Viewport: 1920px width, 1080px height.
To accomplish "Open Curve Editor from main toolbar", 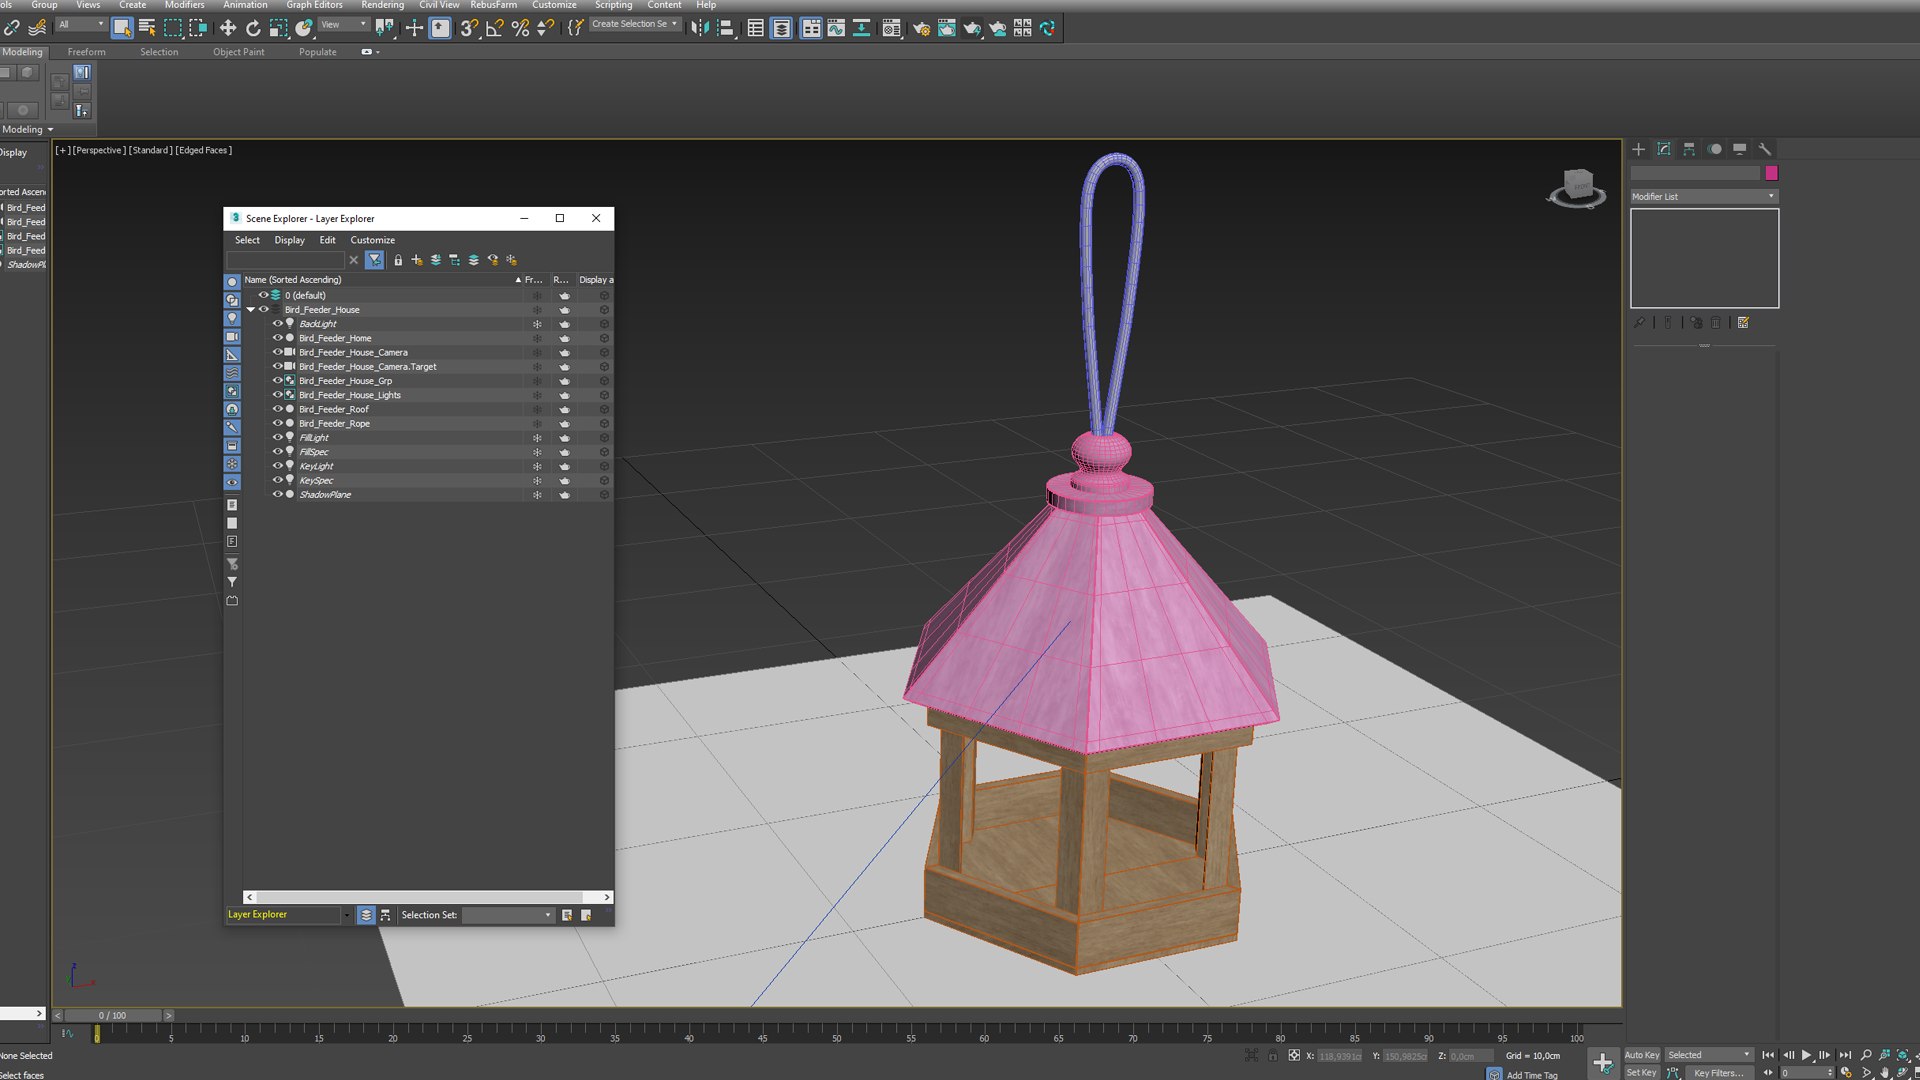I will tap(836, 28).
